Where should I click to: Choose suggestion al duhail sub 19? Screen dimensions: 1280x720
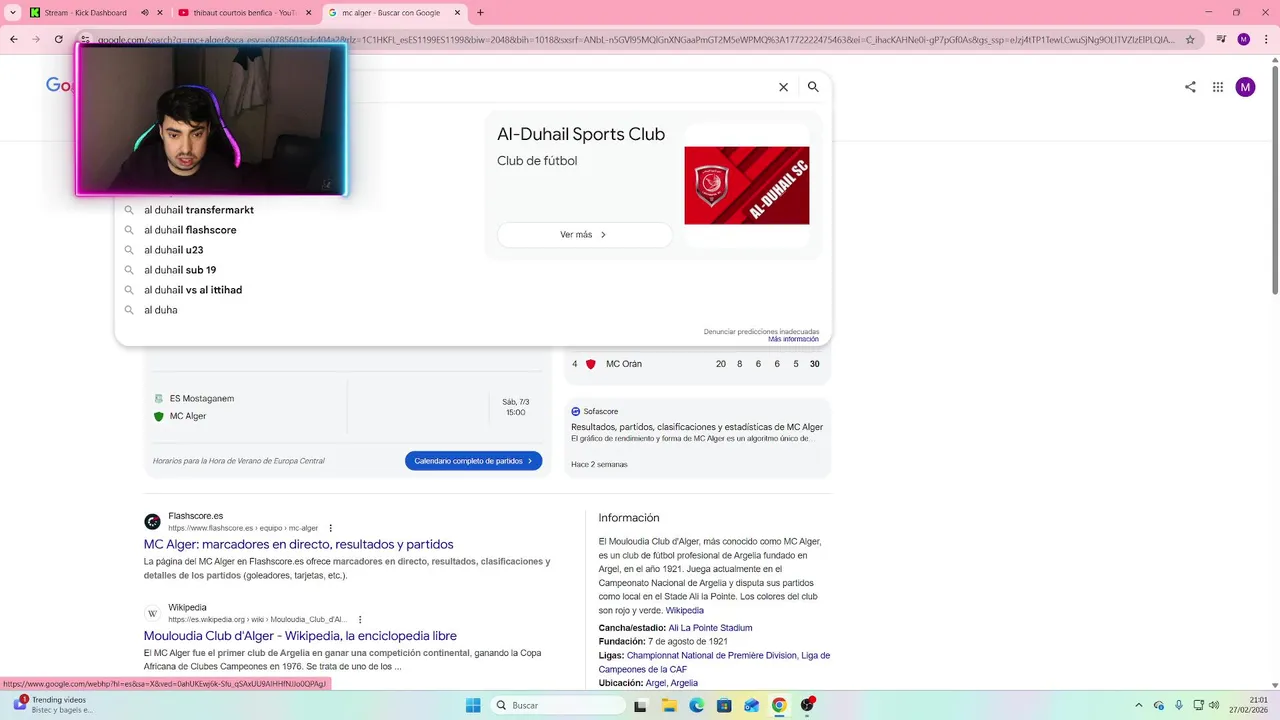click(x=180, y=270)
